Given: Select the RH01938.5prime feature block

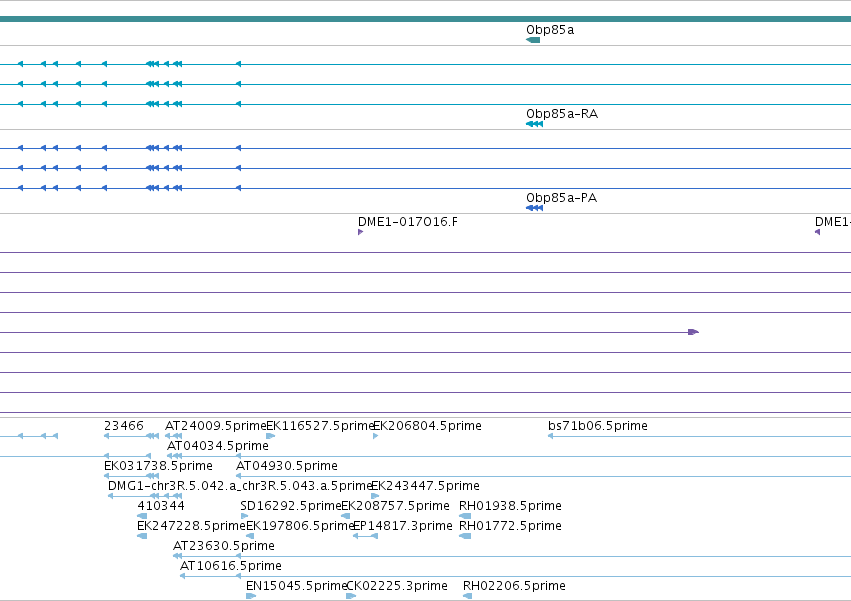Looking at the screenshot, I should (465, 516).
